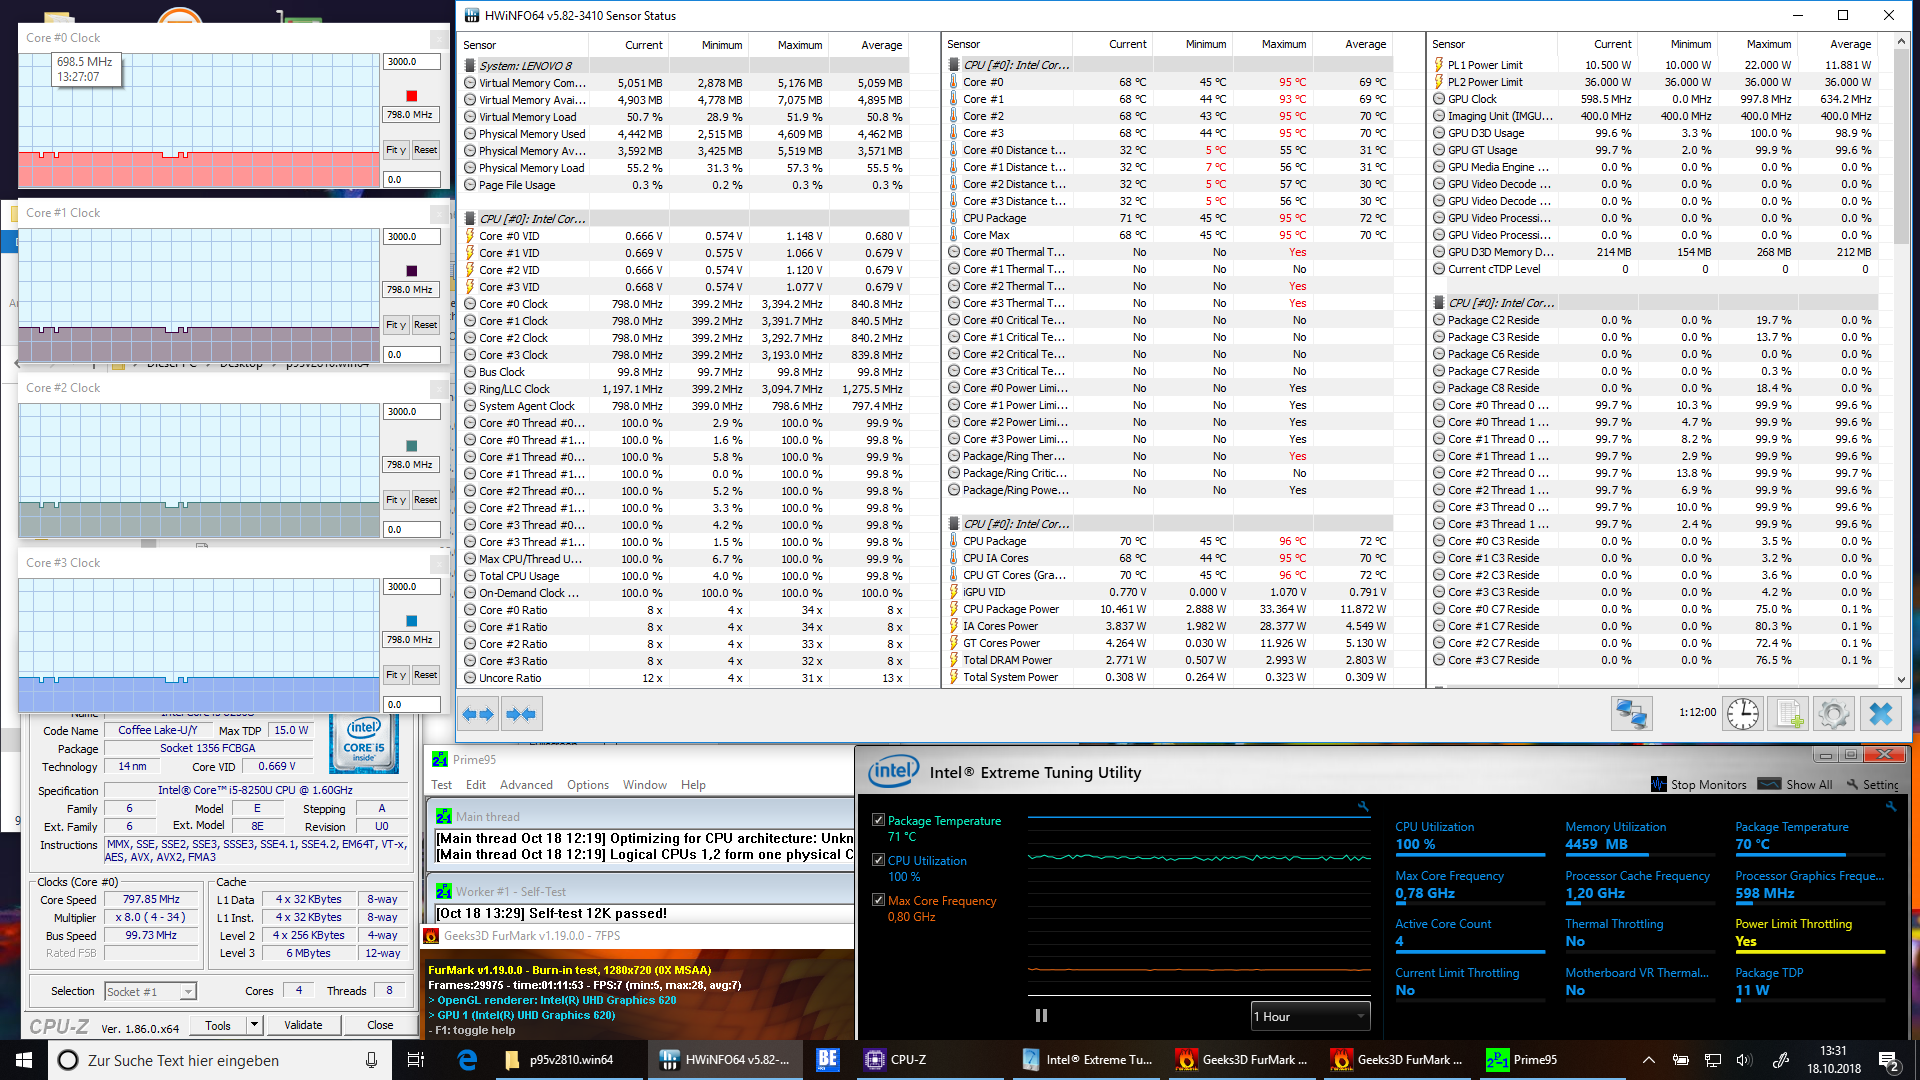
Task: Expand the CPU-Z Tools dropdown arrow
Action: pos(254,1025)
